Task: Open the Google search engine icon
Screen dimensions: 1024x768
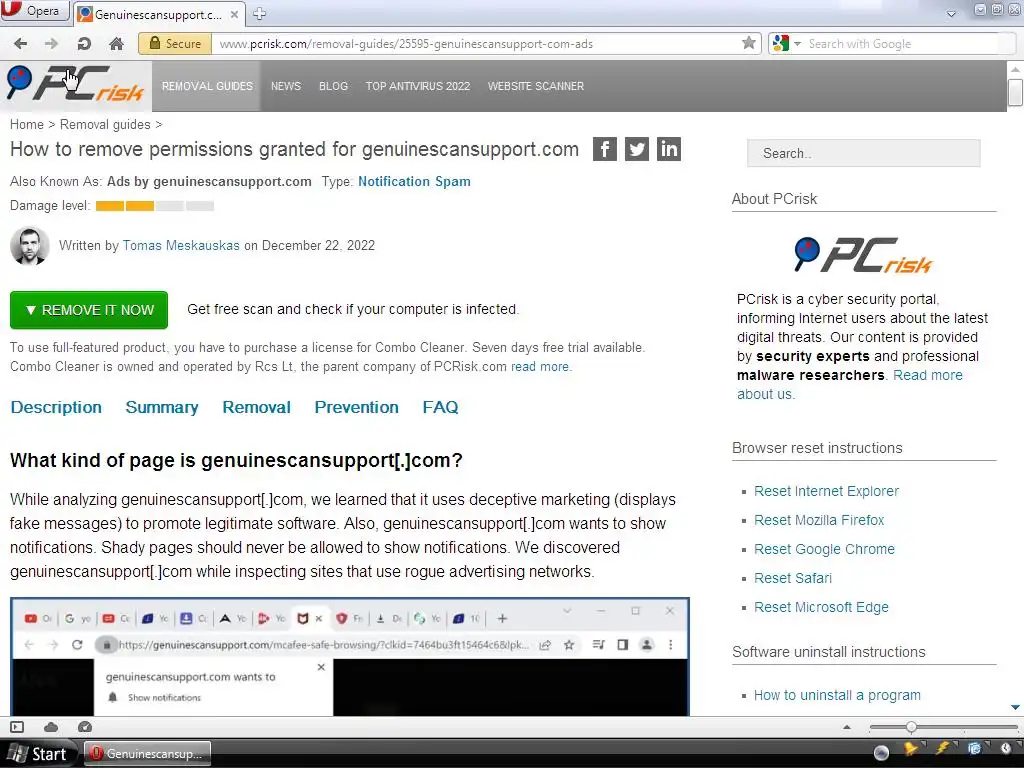Action: (x=780, y=44)
